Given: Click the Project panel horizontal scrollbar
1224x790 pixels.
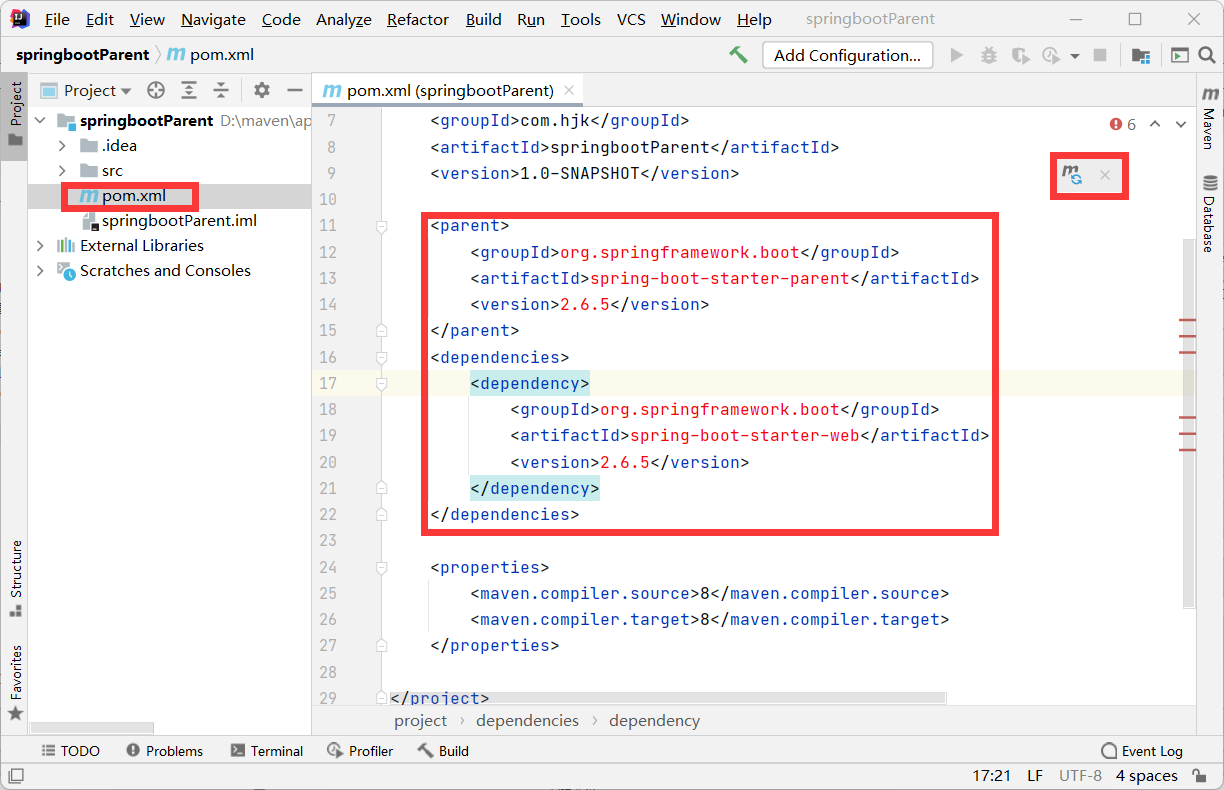Looking at the screenshot, I should pos(91,728).
